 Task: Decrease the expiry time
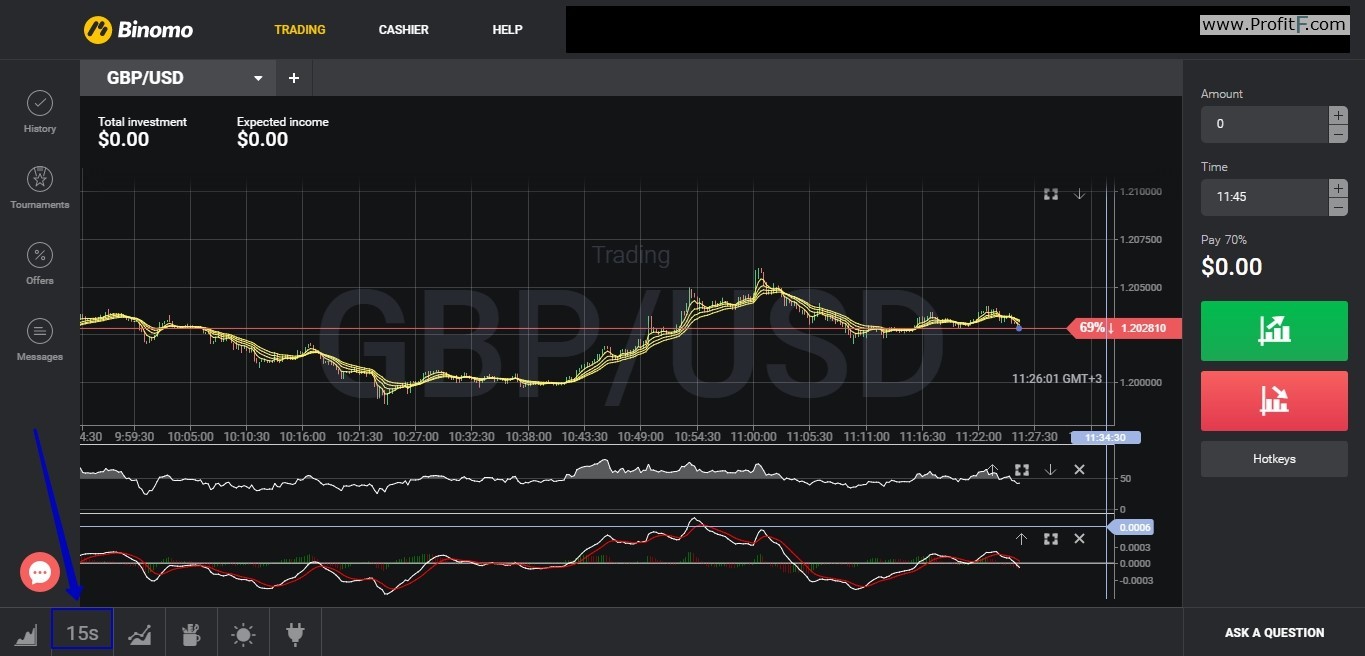pos(1338,207)
